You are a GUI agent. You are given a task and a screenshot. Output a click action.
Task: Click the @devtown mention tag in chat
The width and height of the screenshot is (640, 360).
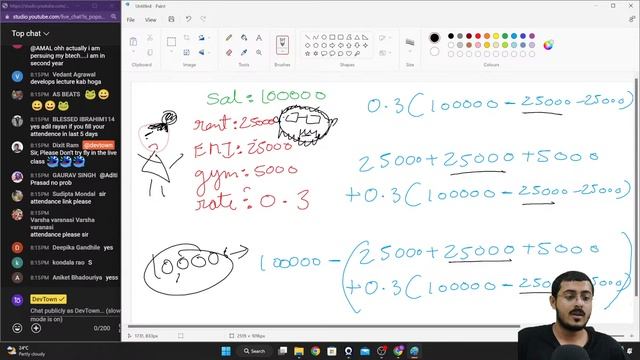pos(98,145)
